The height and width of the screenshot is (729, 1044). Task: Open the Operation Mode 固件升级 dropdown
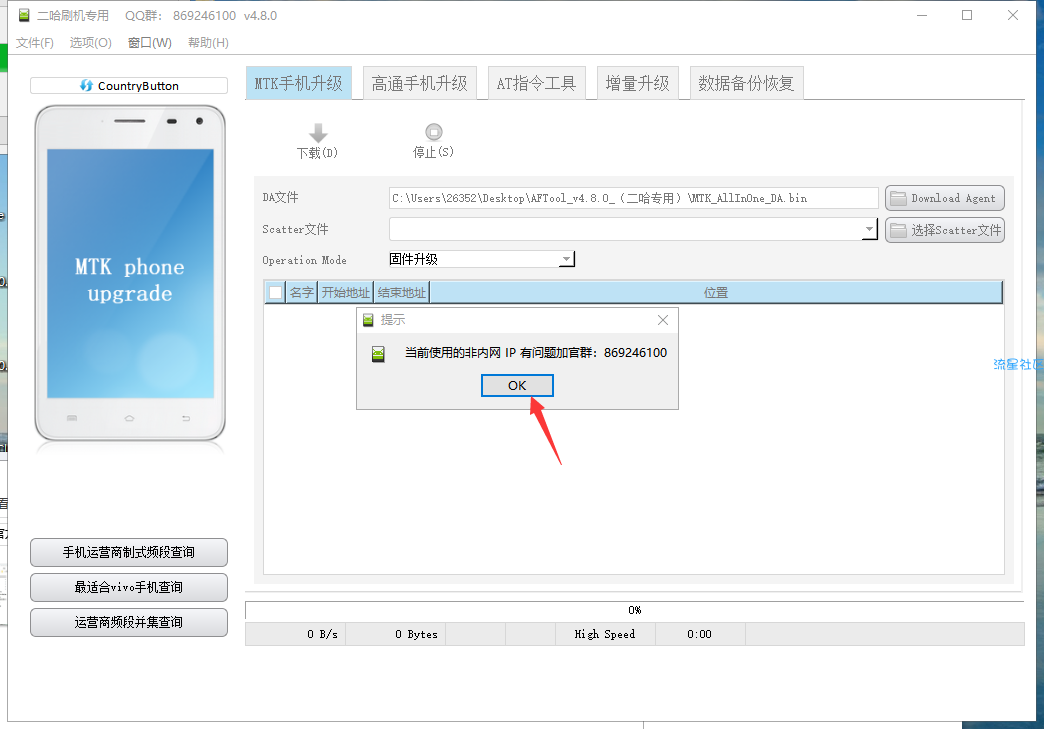[481, 259]
